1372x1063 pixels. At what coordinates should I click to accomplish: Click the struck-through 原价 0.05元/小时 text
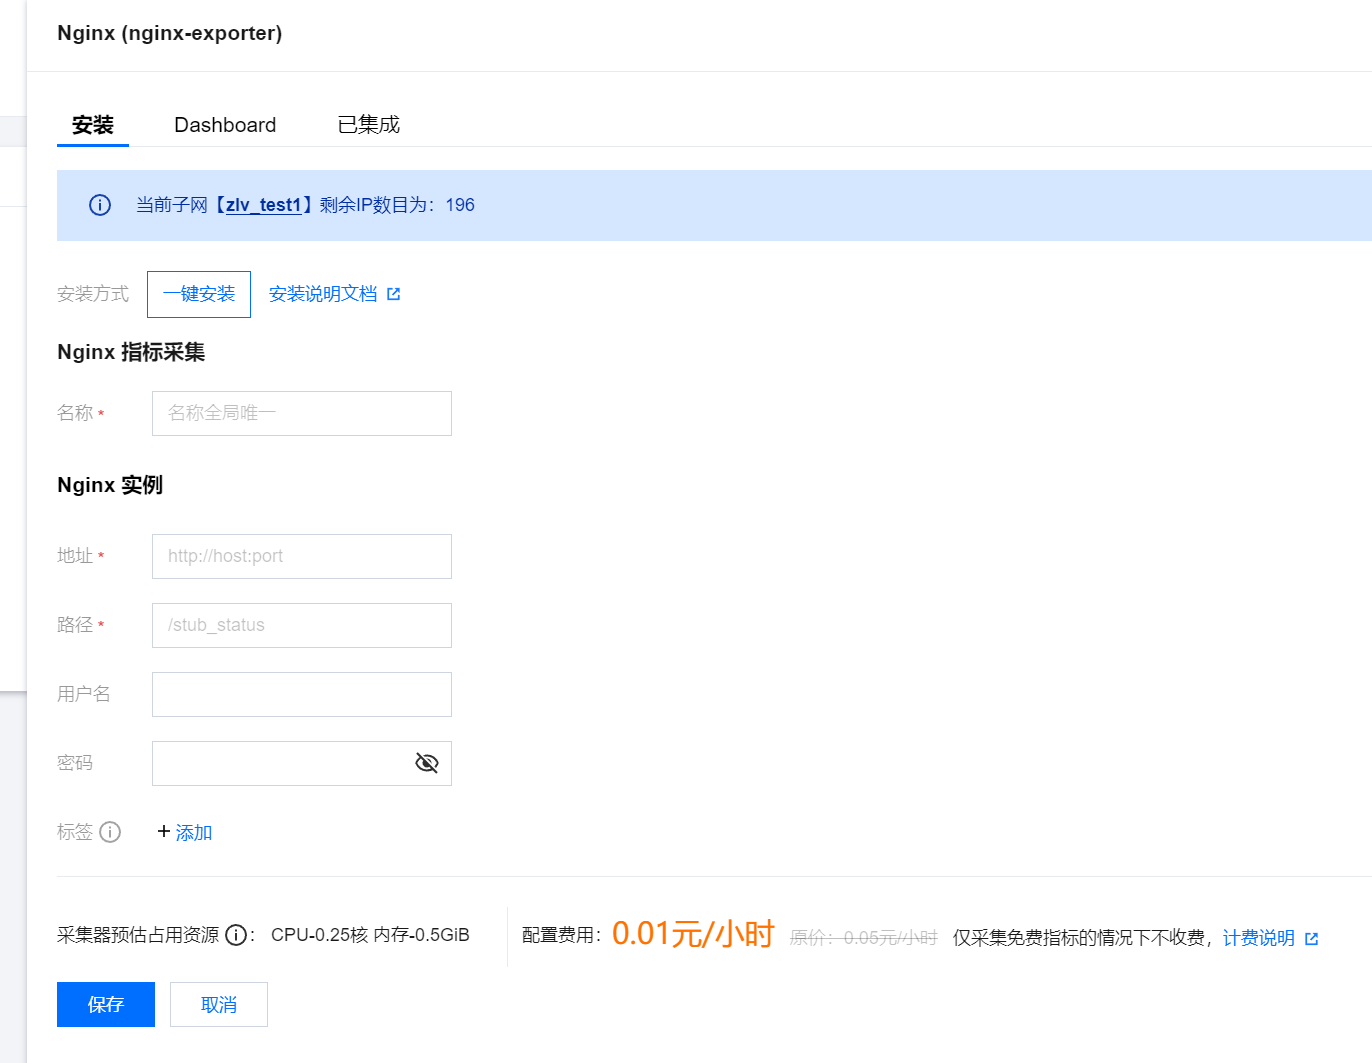coord(864,938)
